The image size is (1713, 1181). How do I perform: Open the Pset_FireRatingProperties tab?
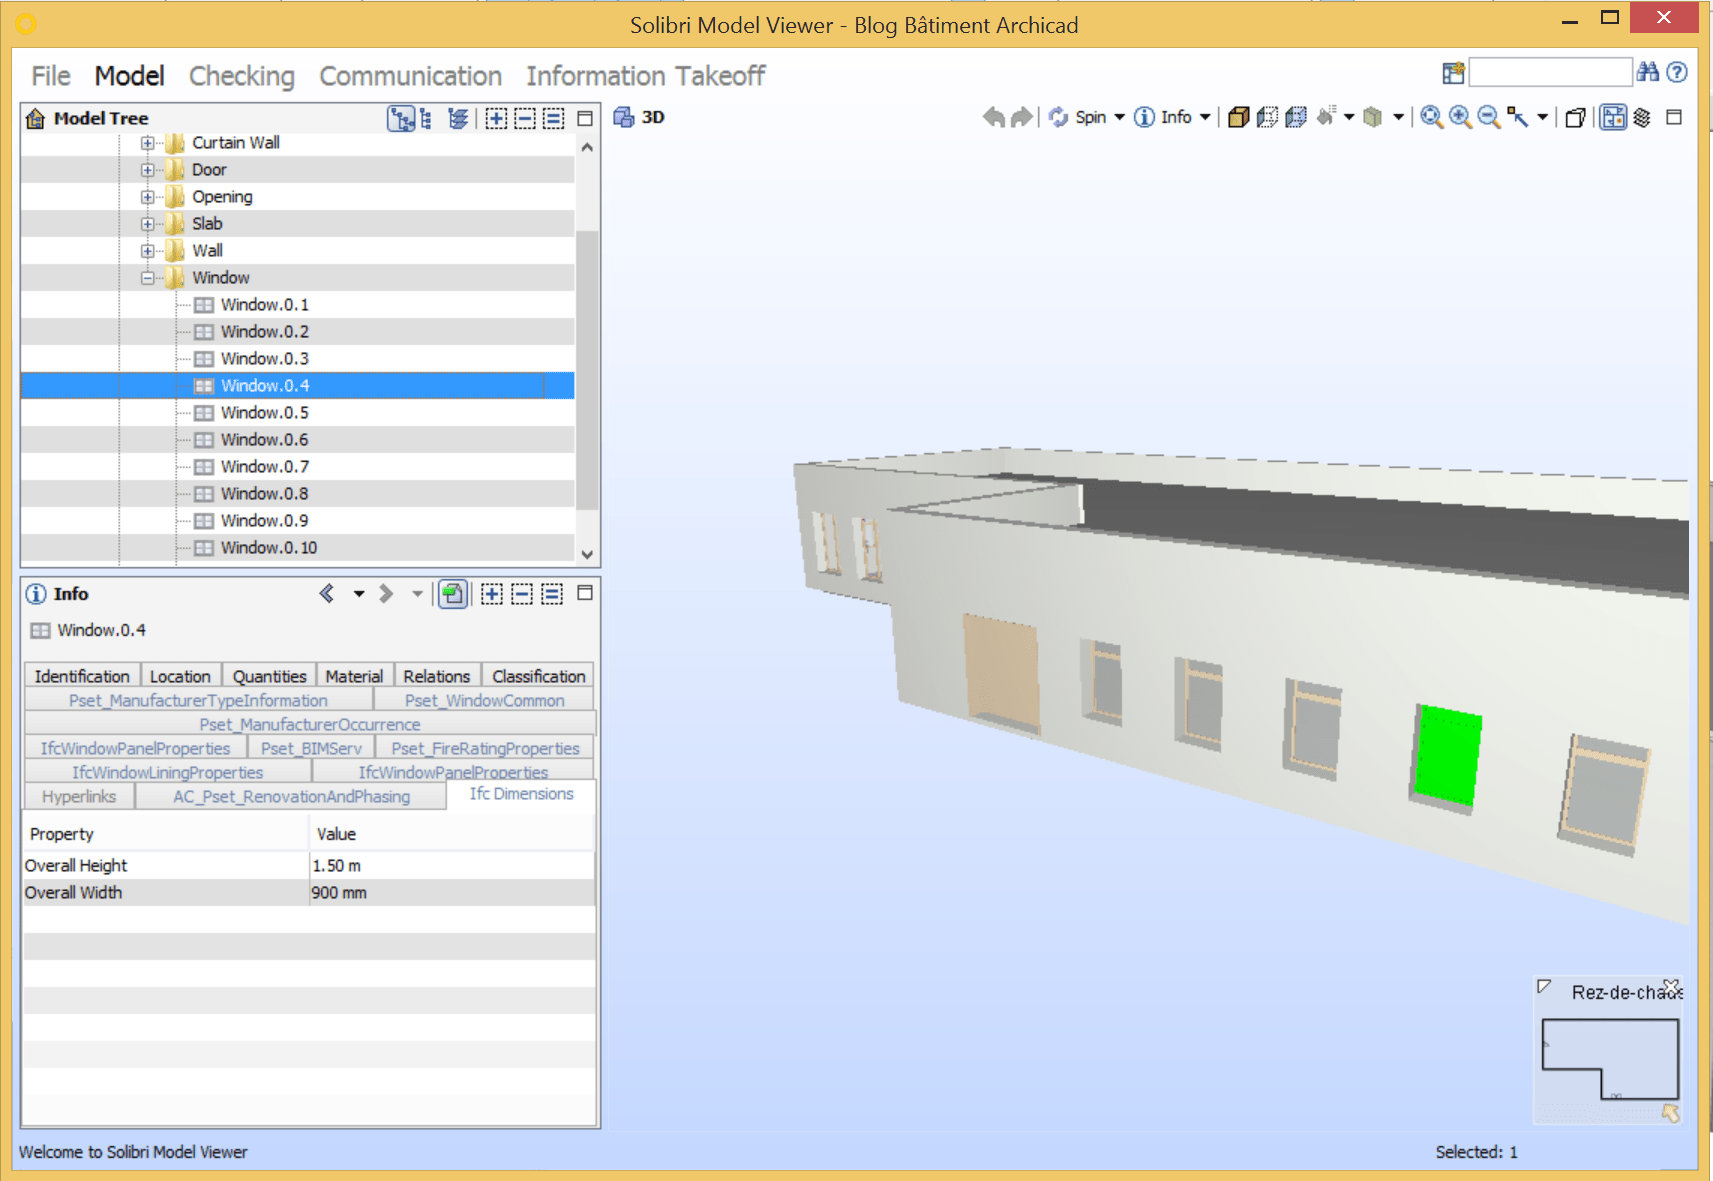[485, 748]
